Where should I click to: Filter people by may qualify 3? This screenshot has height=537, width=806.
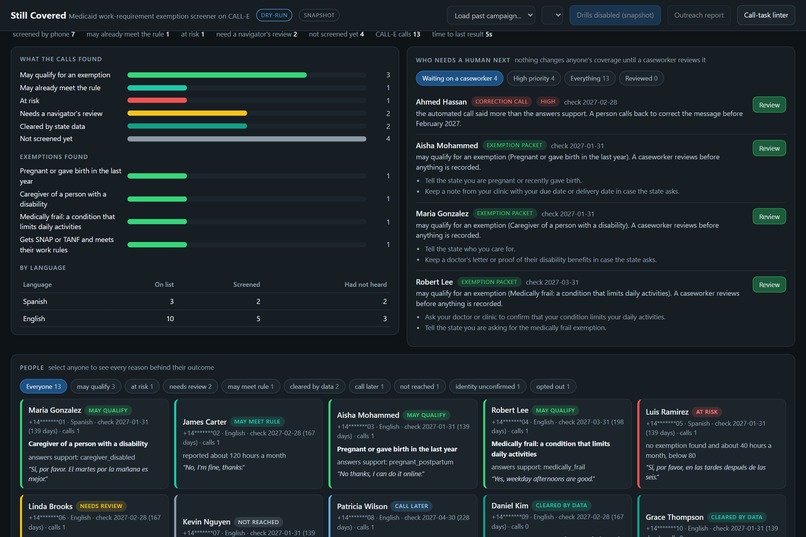coord(96,386)
